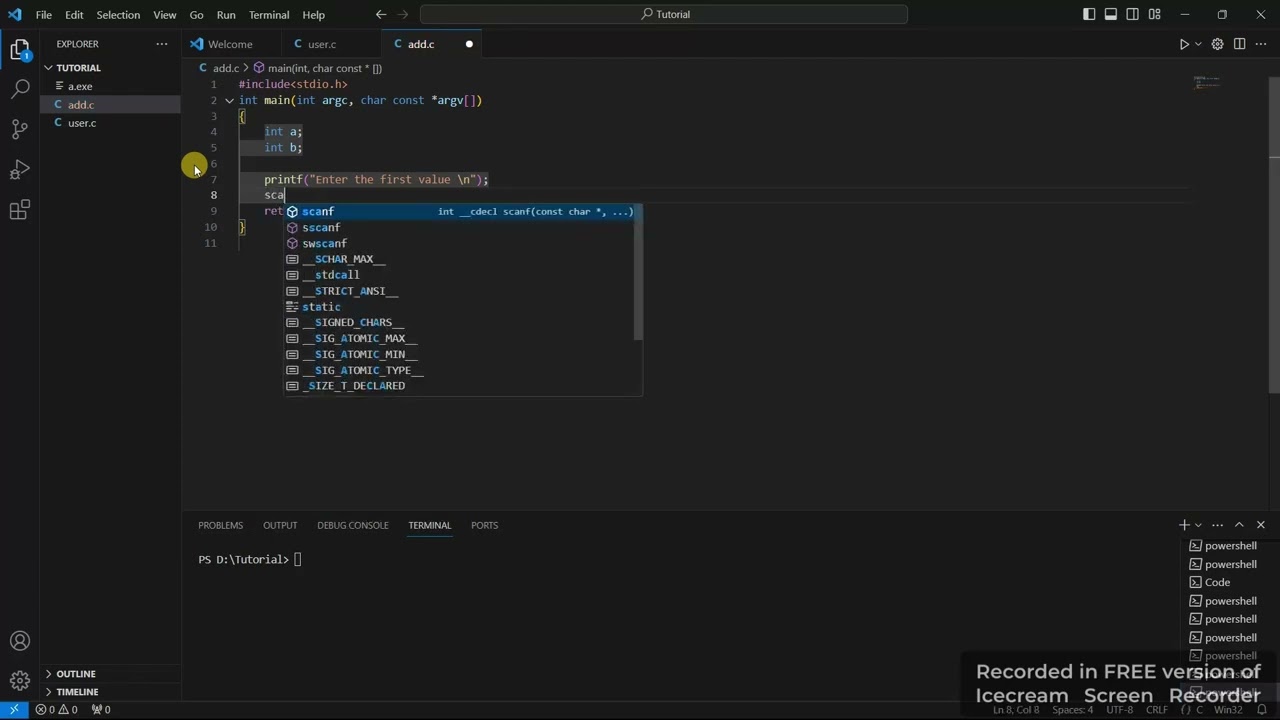Open the new terminal launch profile dropdown
1280x720 pixels.
click(x=1198, y=525)
